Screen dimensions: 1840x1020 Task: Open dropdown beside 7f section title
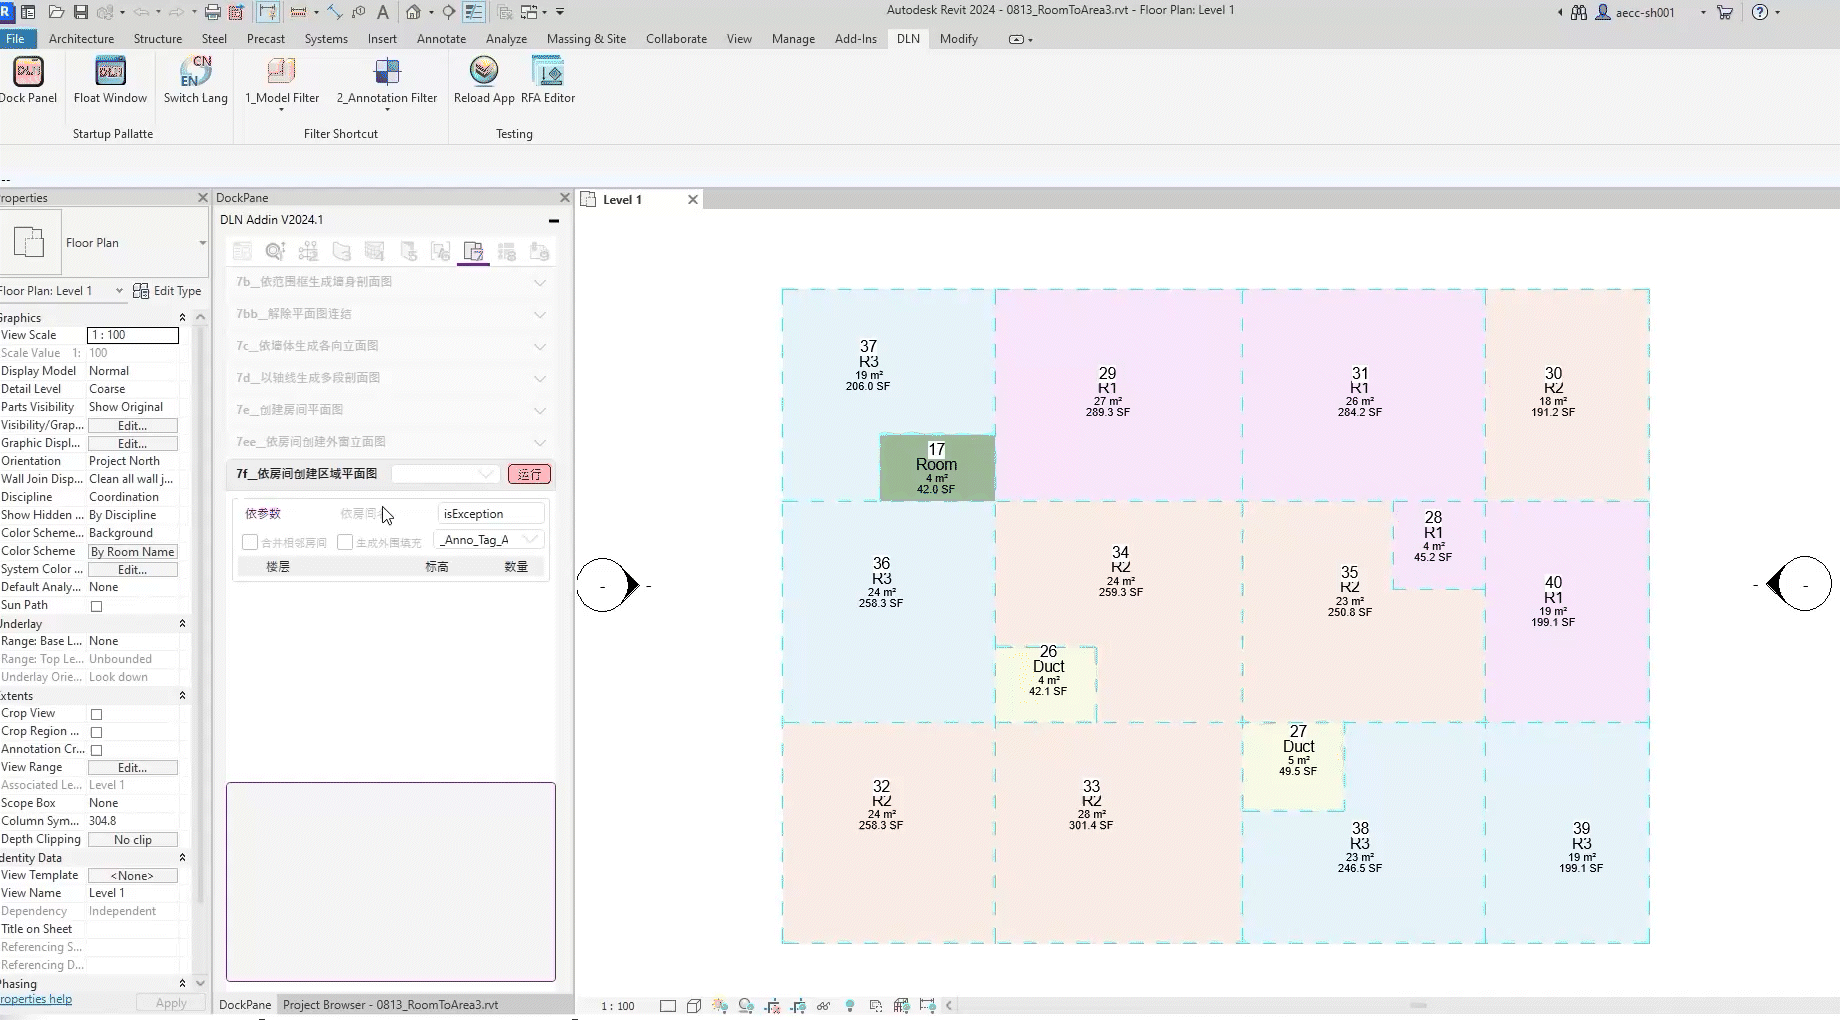(x=445, y=474)
